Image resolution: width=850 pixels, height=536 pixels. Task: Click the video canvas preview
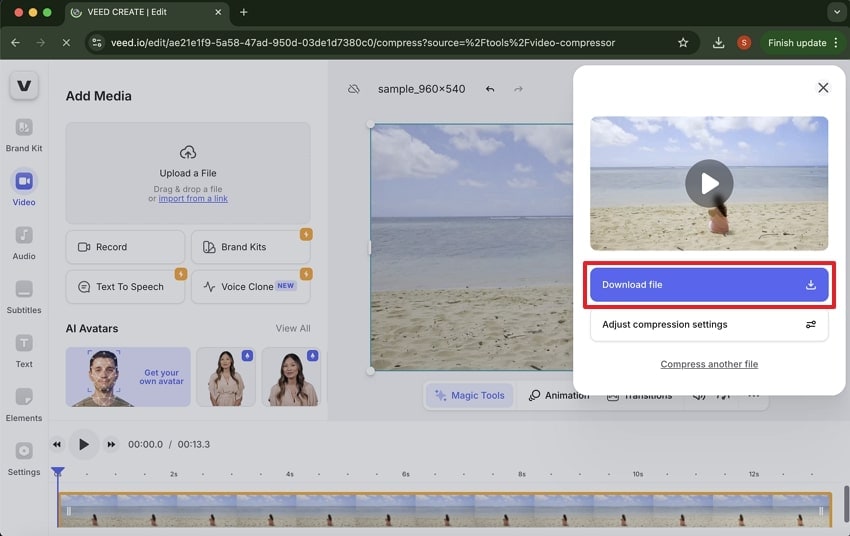[472, 248]
